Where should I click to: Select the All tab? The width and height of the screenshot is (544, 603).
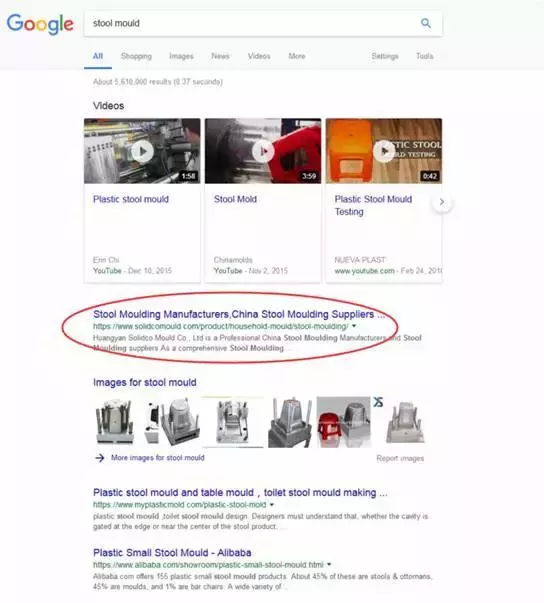click(98, 56)
